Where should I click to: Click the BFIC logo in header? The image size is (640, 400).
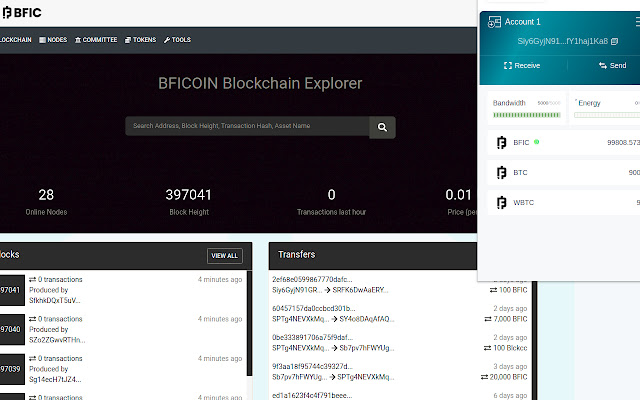21,13
